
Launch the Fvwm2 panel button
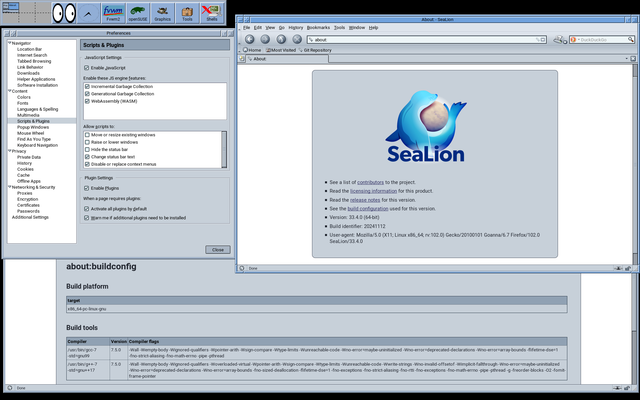(113, 13)
